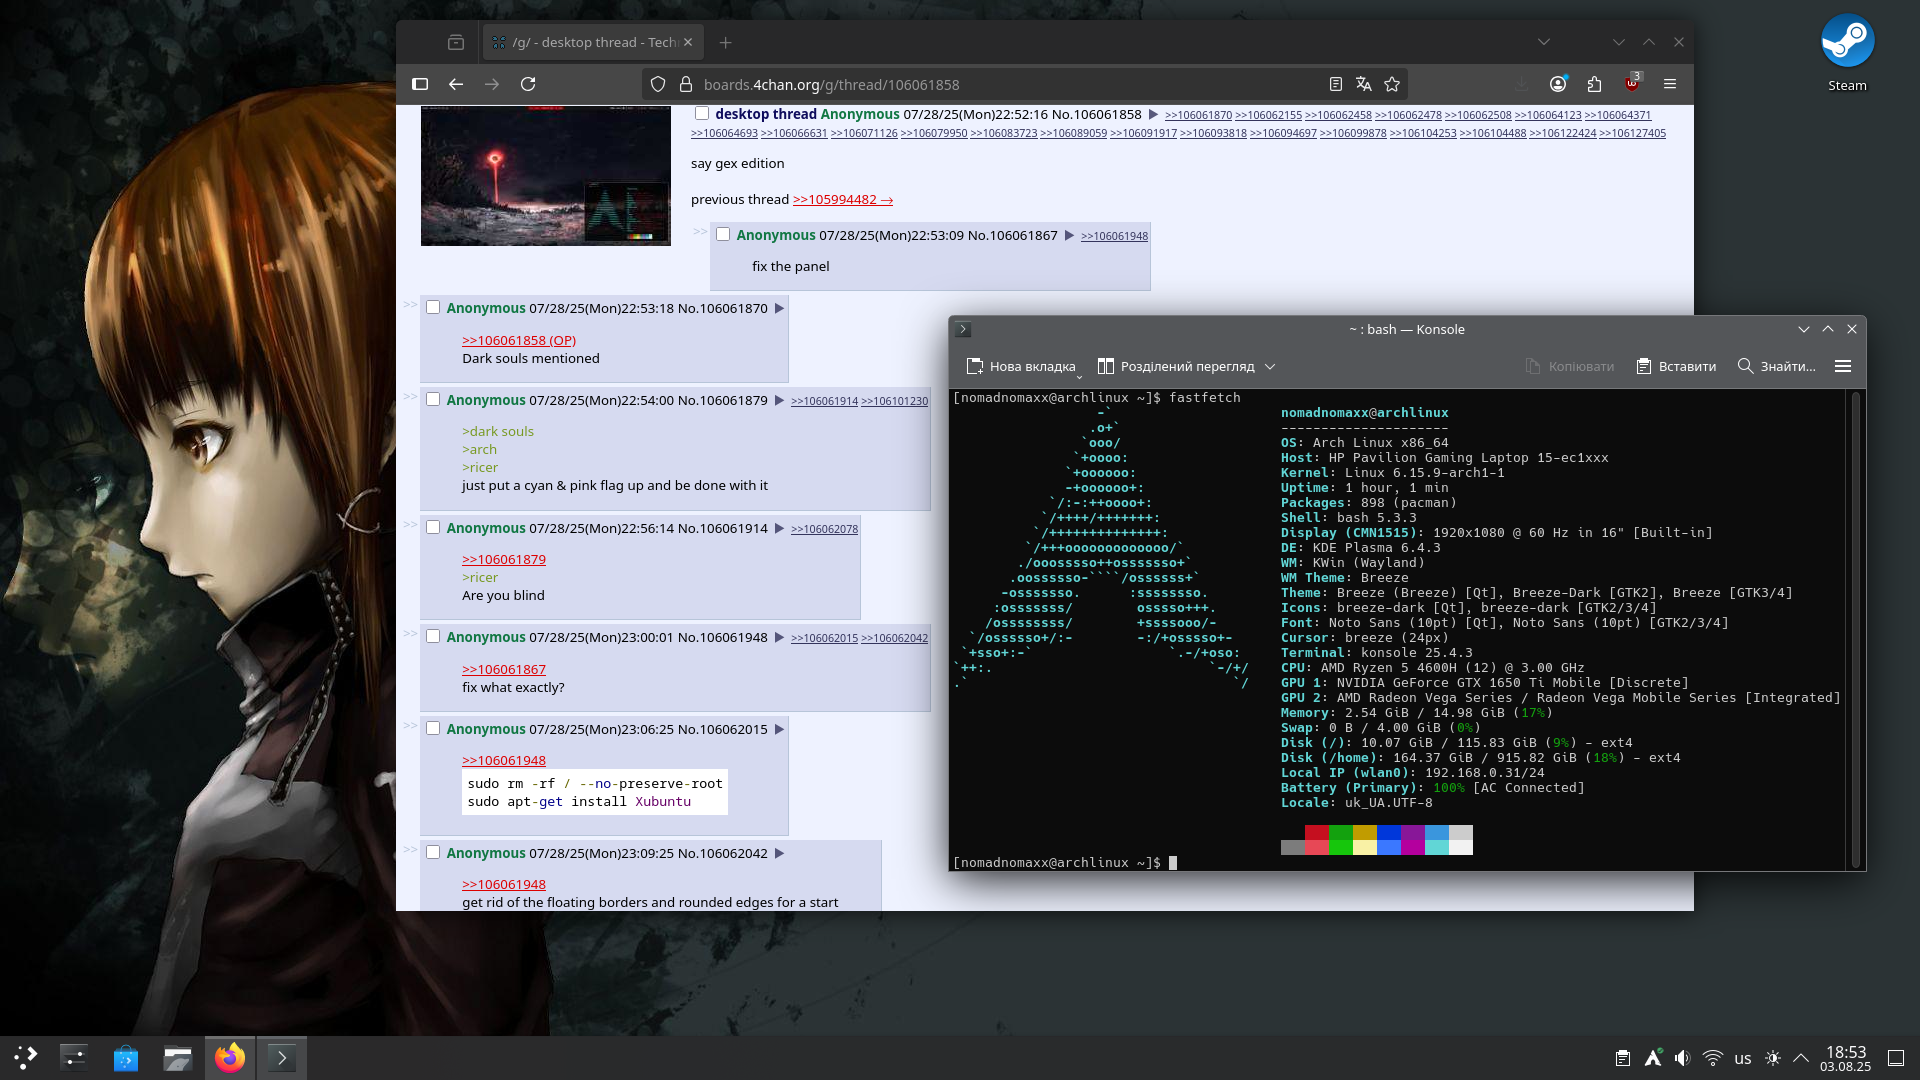The image size is (1920, 1080).
Task: Tick checkbox for post No.106061867
Action: 723,234
